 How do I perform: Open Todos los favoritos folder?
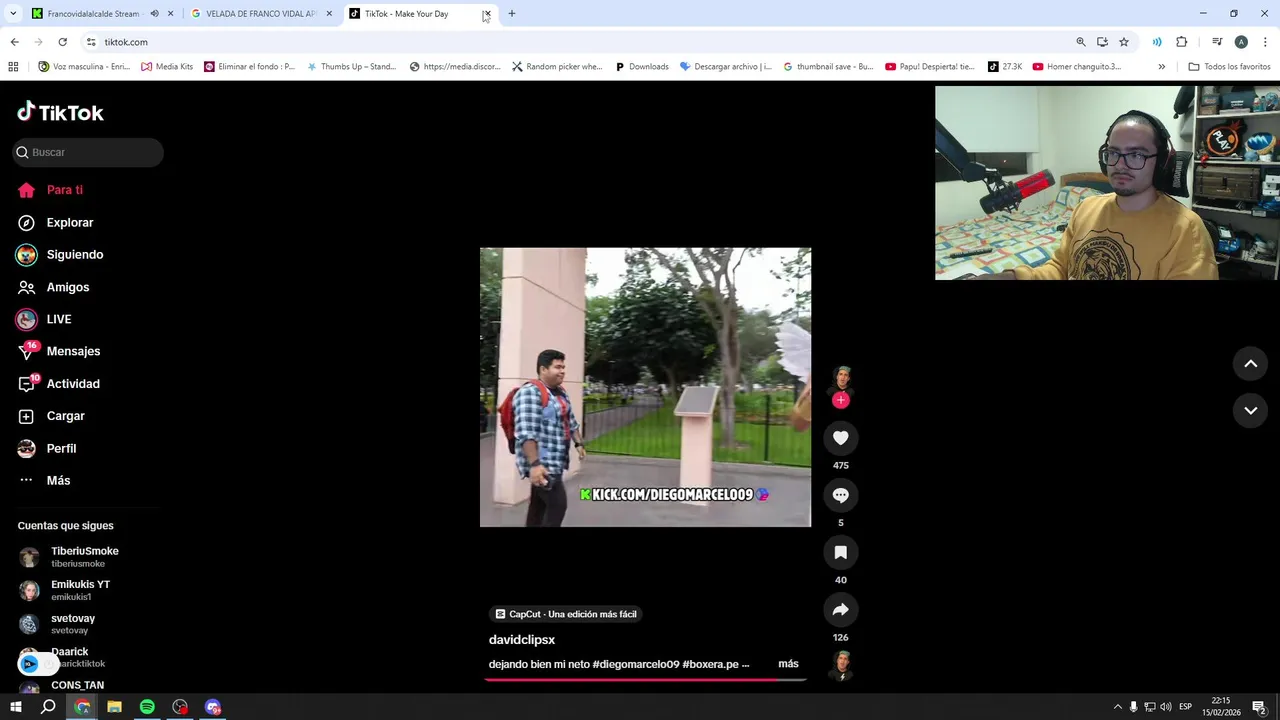tap(1229, 67)
